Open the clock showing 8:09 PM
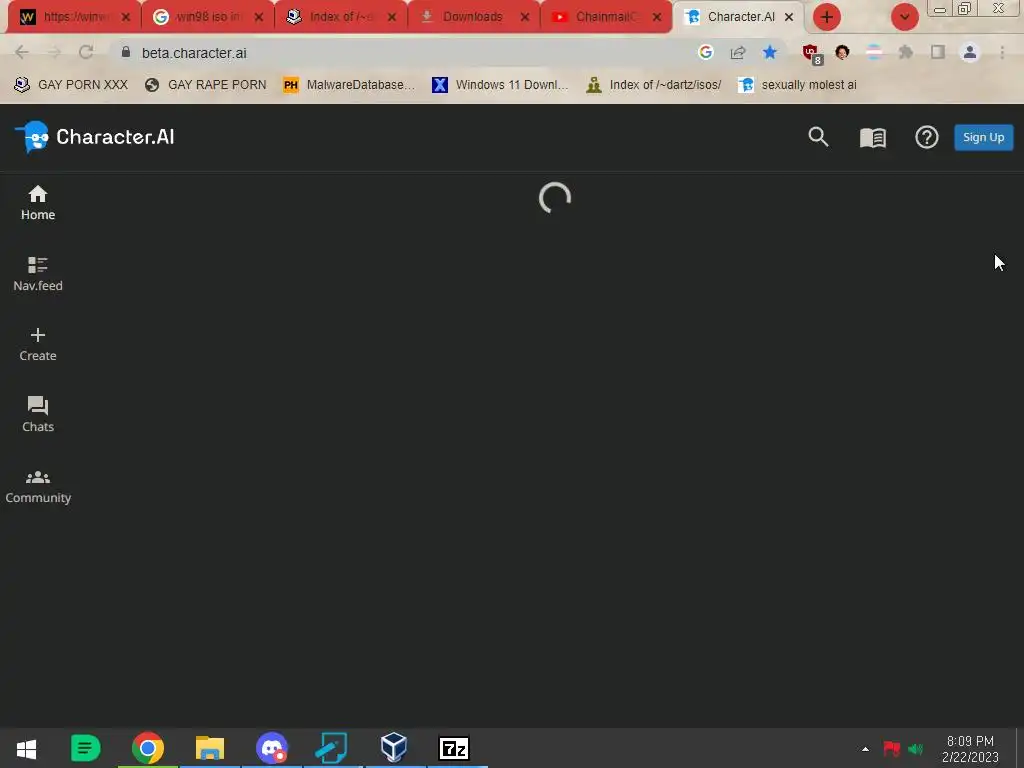Image resolution: width=1024 pixels, height=768 pixels. click(970, 749)
